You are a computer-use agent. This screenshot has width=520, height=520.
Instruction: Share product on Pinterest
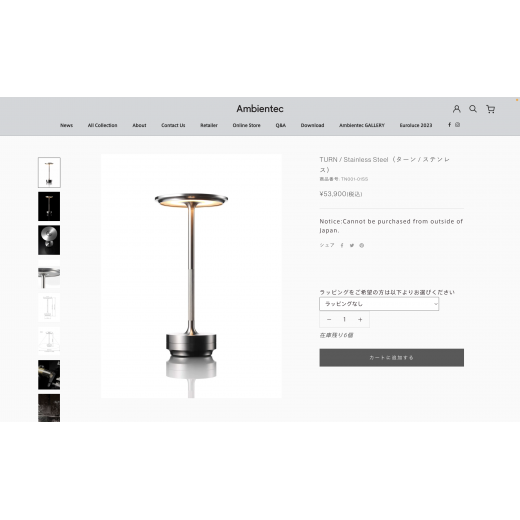(x=362, y=245)
